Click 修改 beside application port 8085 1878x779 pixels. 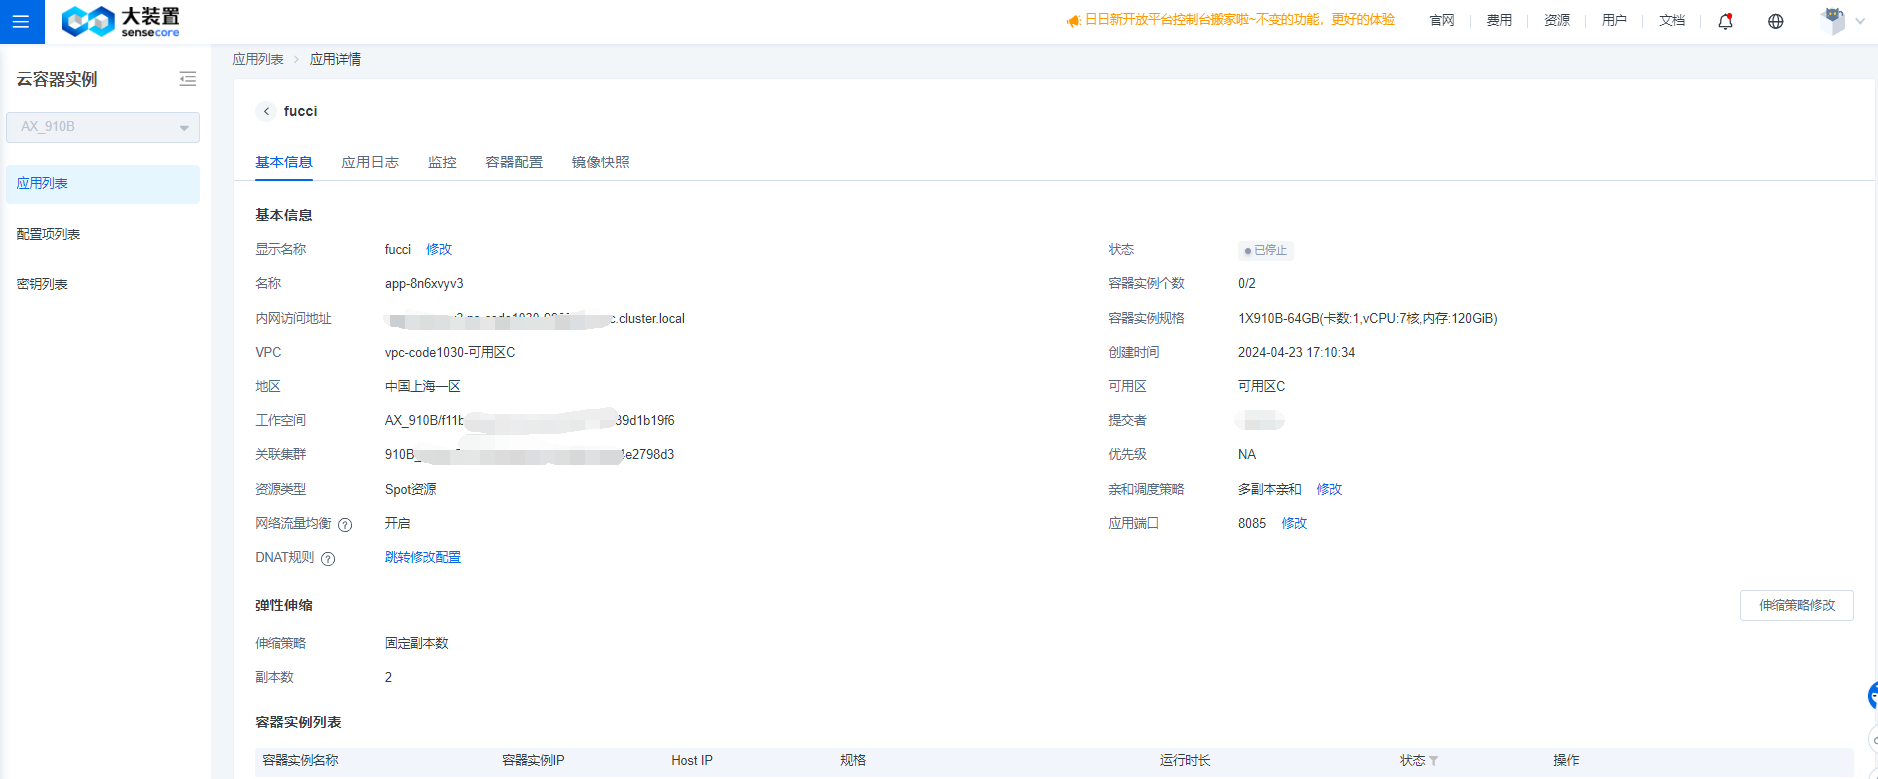coord(1294,523)
